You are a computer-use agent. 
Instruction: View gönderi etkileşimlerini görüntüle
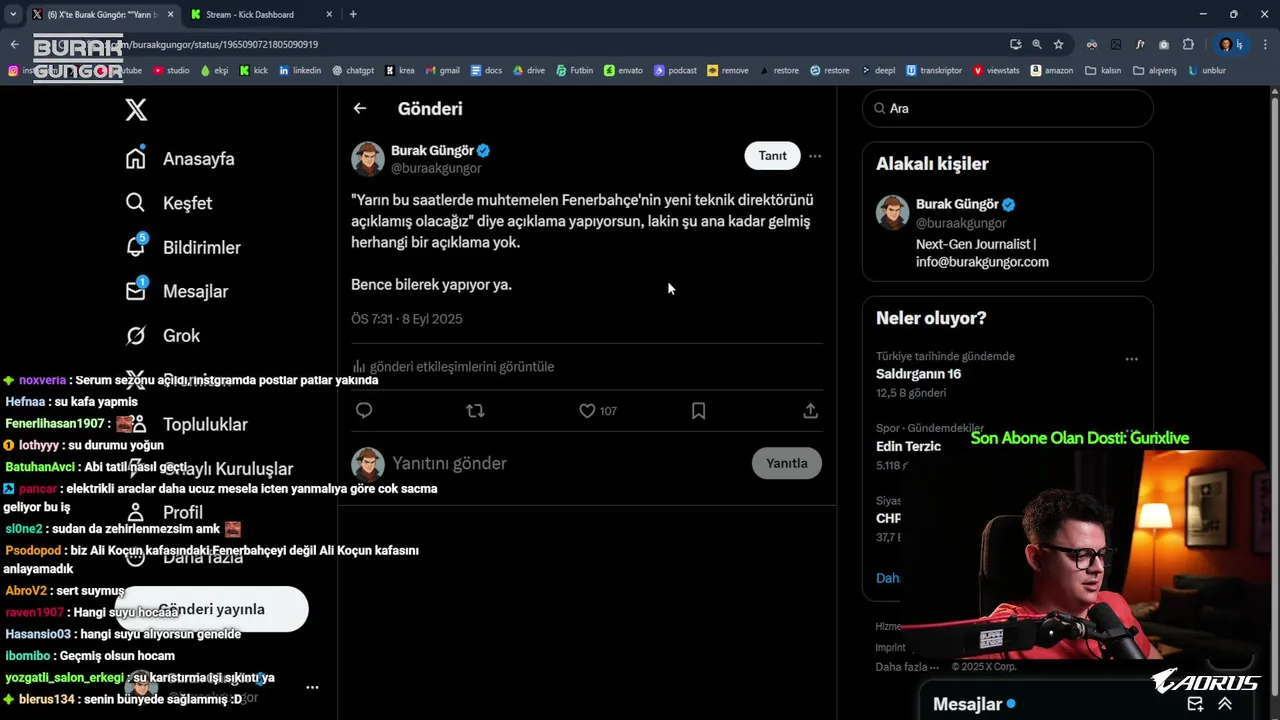[x=453, y=366]
